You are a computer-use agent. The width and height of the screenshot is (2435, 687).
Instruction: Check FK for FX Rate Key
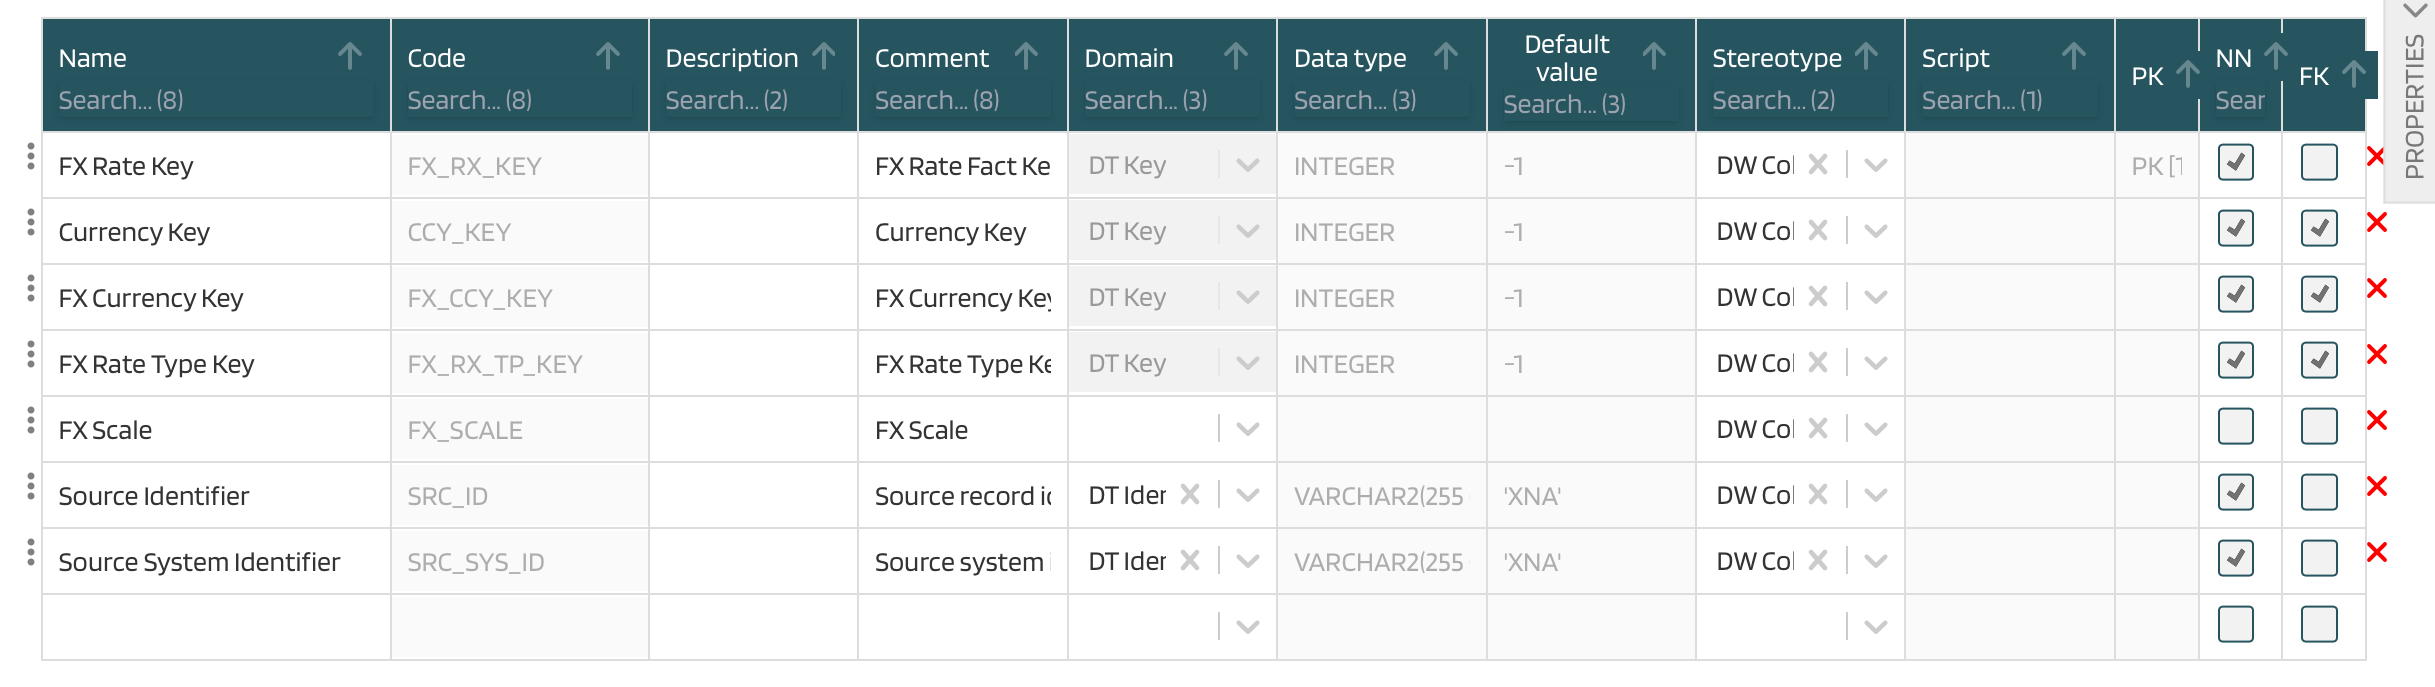pos(2319,162)
